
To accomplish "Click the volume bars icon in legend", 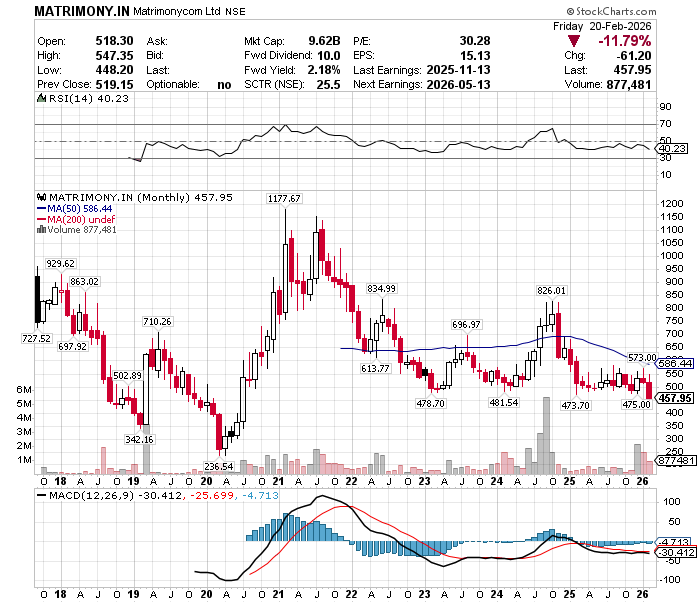I will tap(42, 230).
